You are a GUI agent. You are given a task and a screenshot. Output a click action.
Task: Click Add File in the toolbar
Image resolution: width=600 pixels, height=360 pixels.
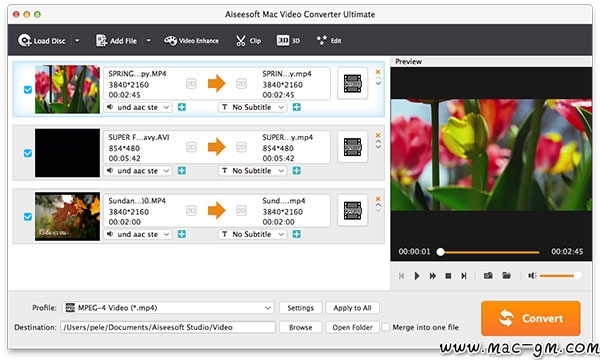click(x=116, y=41)
